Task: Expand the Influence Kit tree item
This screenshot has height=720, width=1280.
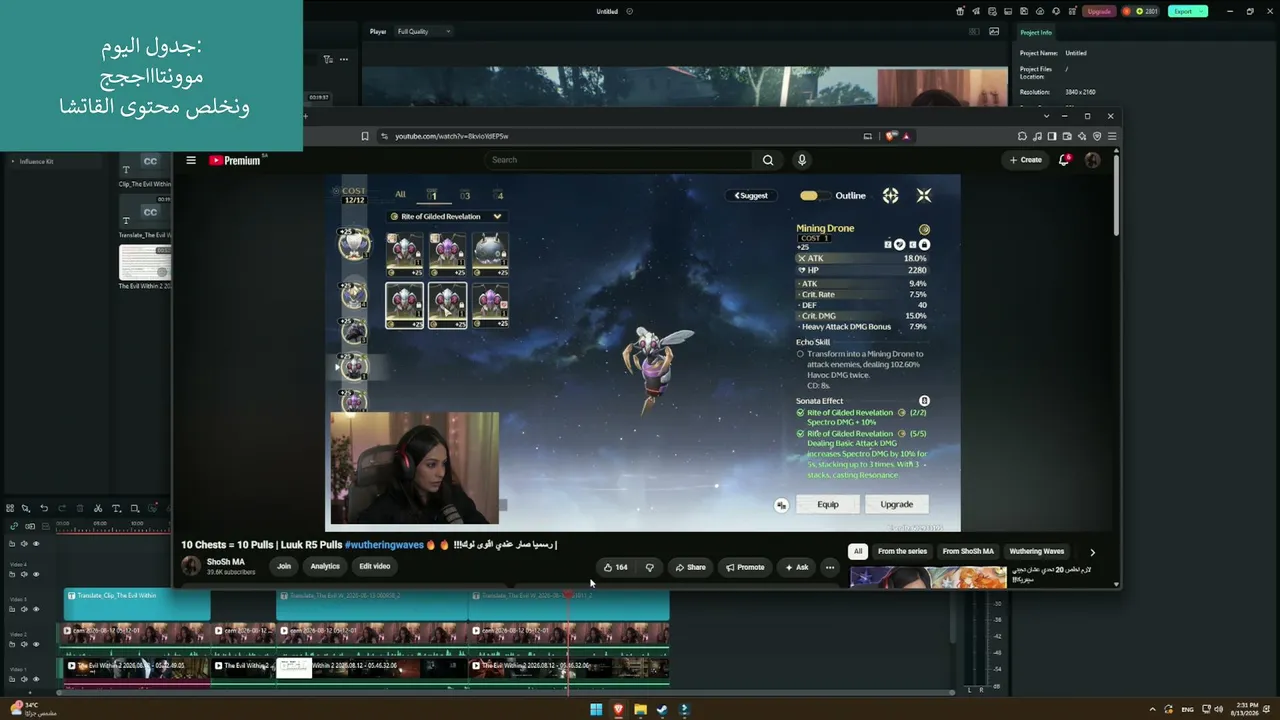Action: pos(13,161)
